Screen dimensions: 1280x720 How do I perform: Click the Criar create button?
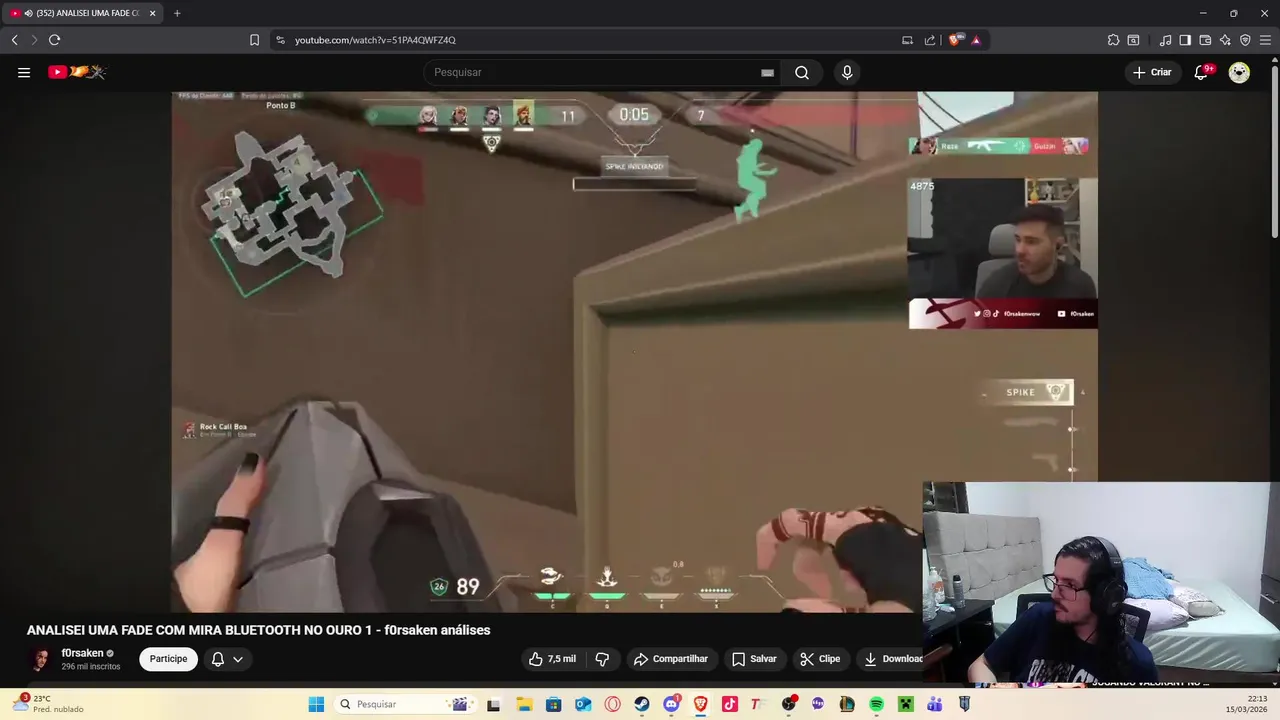point(1151,72)
